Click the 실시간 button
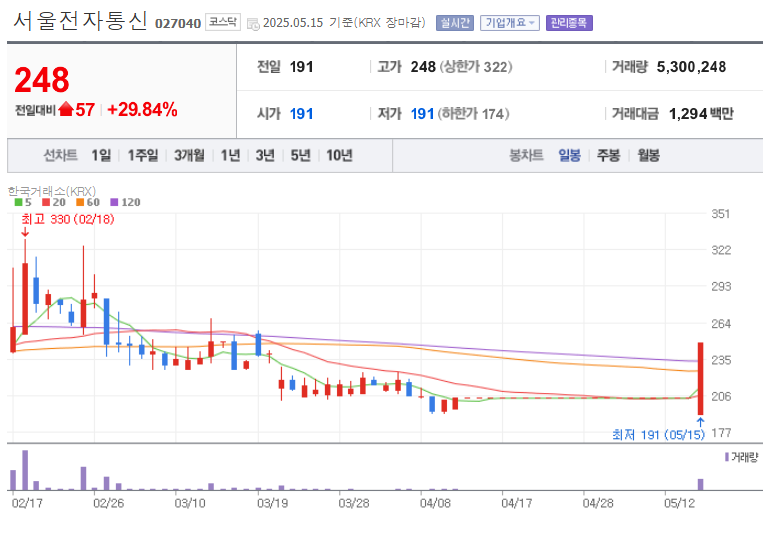The width and height of the screenshot is (763, 542). pos(455,23)
